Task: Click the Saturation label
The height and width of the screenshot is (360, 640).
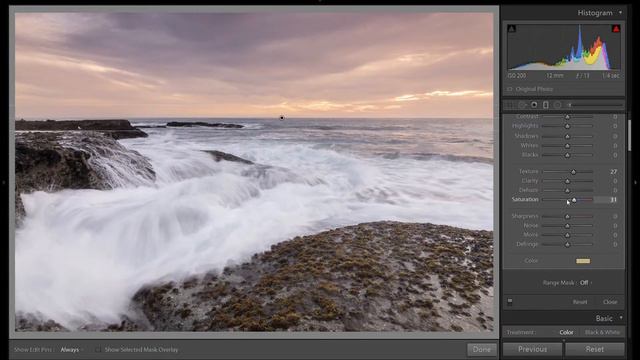Action: 525,200
